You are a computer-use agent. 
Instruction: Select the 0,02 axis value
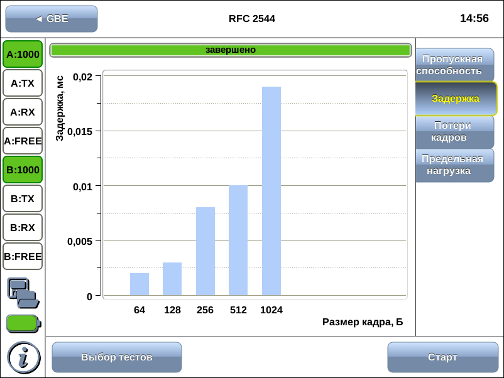click(83, 77)
